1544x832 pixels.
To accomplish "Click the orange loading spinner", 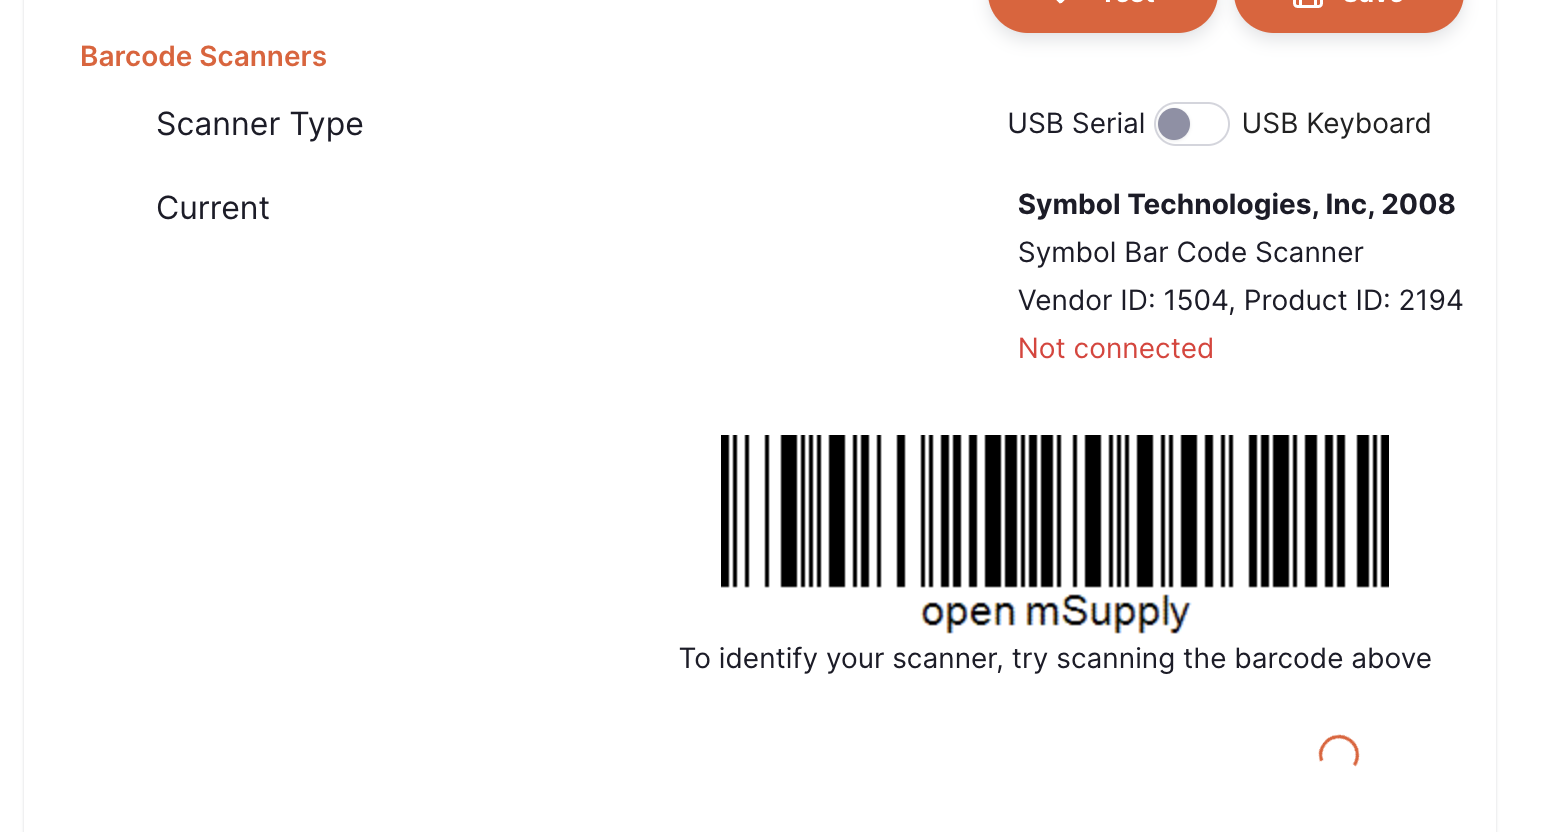I will [x=1338, y=752].
